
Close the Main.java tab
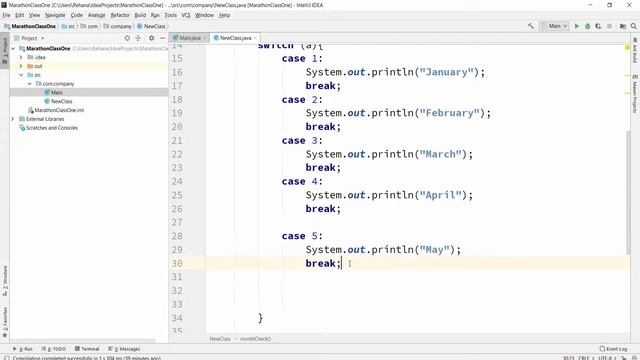204,38
